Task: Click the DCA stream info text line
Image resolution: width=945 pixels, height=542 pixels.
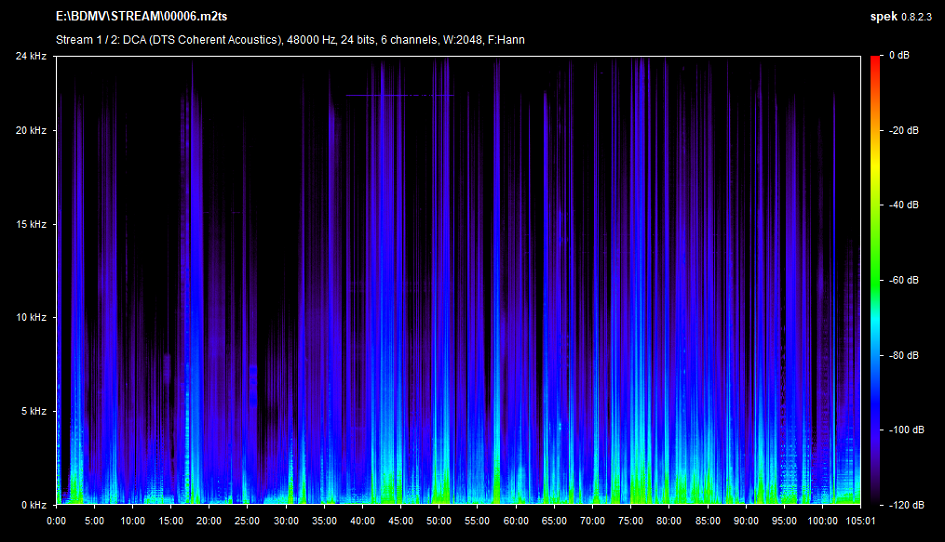Action: pyautogui.click(x=290, y=40)
